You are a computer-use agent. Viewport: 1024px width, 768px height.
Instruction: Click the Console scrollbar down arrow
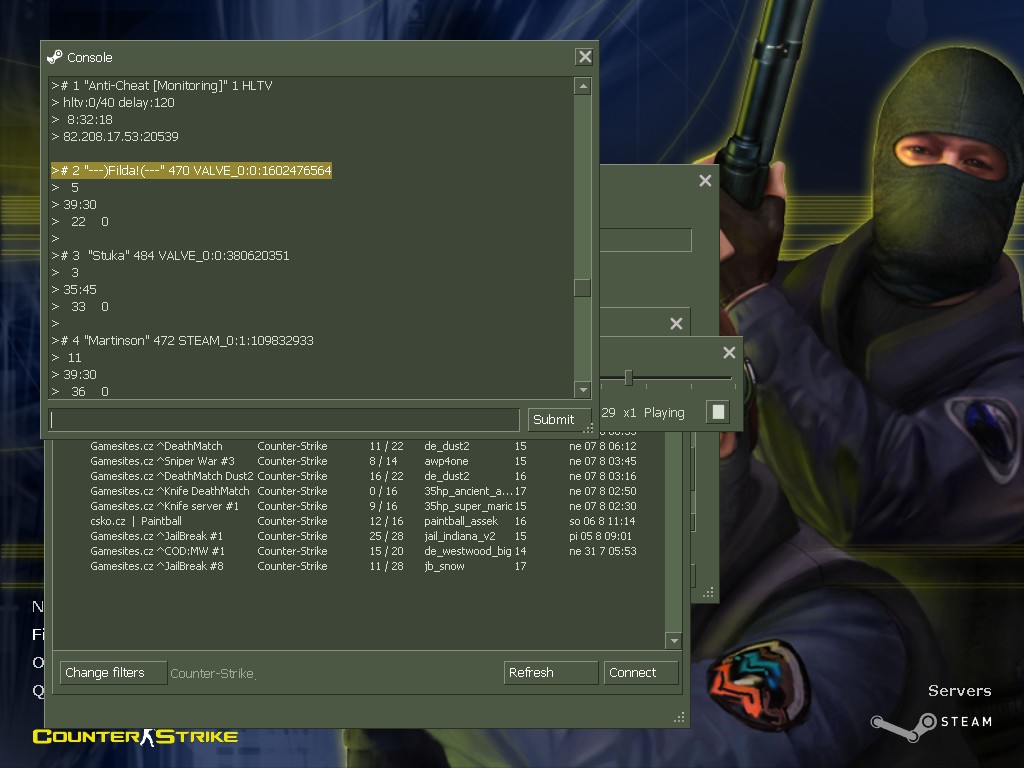pyautogui.click(x=583, y=390)
